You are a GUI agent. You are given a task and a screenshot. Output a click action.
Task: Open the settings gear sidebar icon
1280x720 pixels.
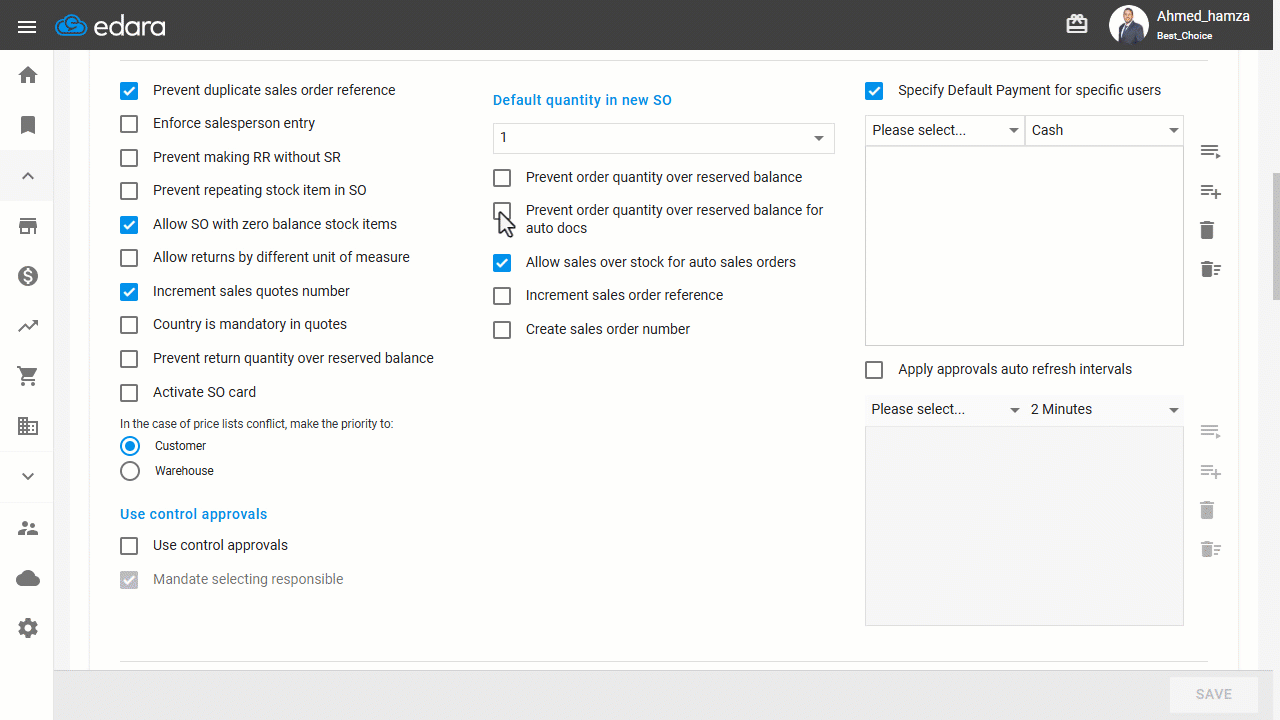tap(28, 628)
